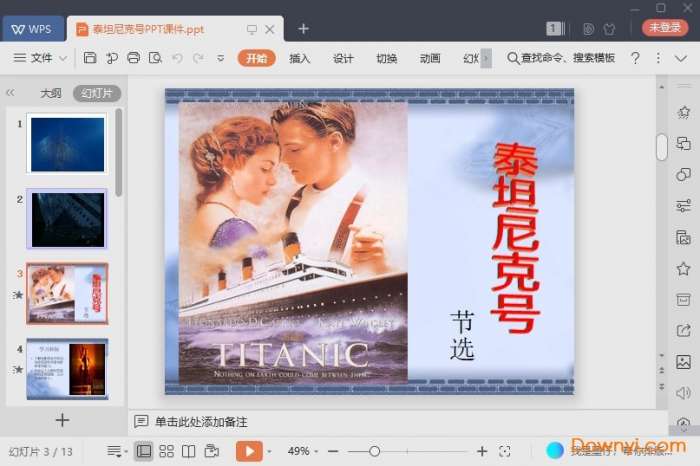The image size is (700, 466).
Task: Click the presentation display icon in document tab
Action: (x=252, y=29)
